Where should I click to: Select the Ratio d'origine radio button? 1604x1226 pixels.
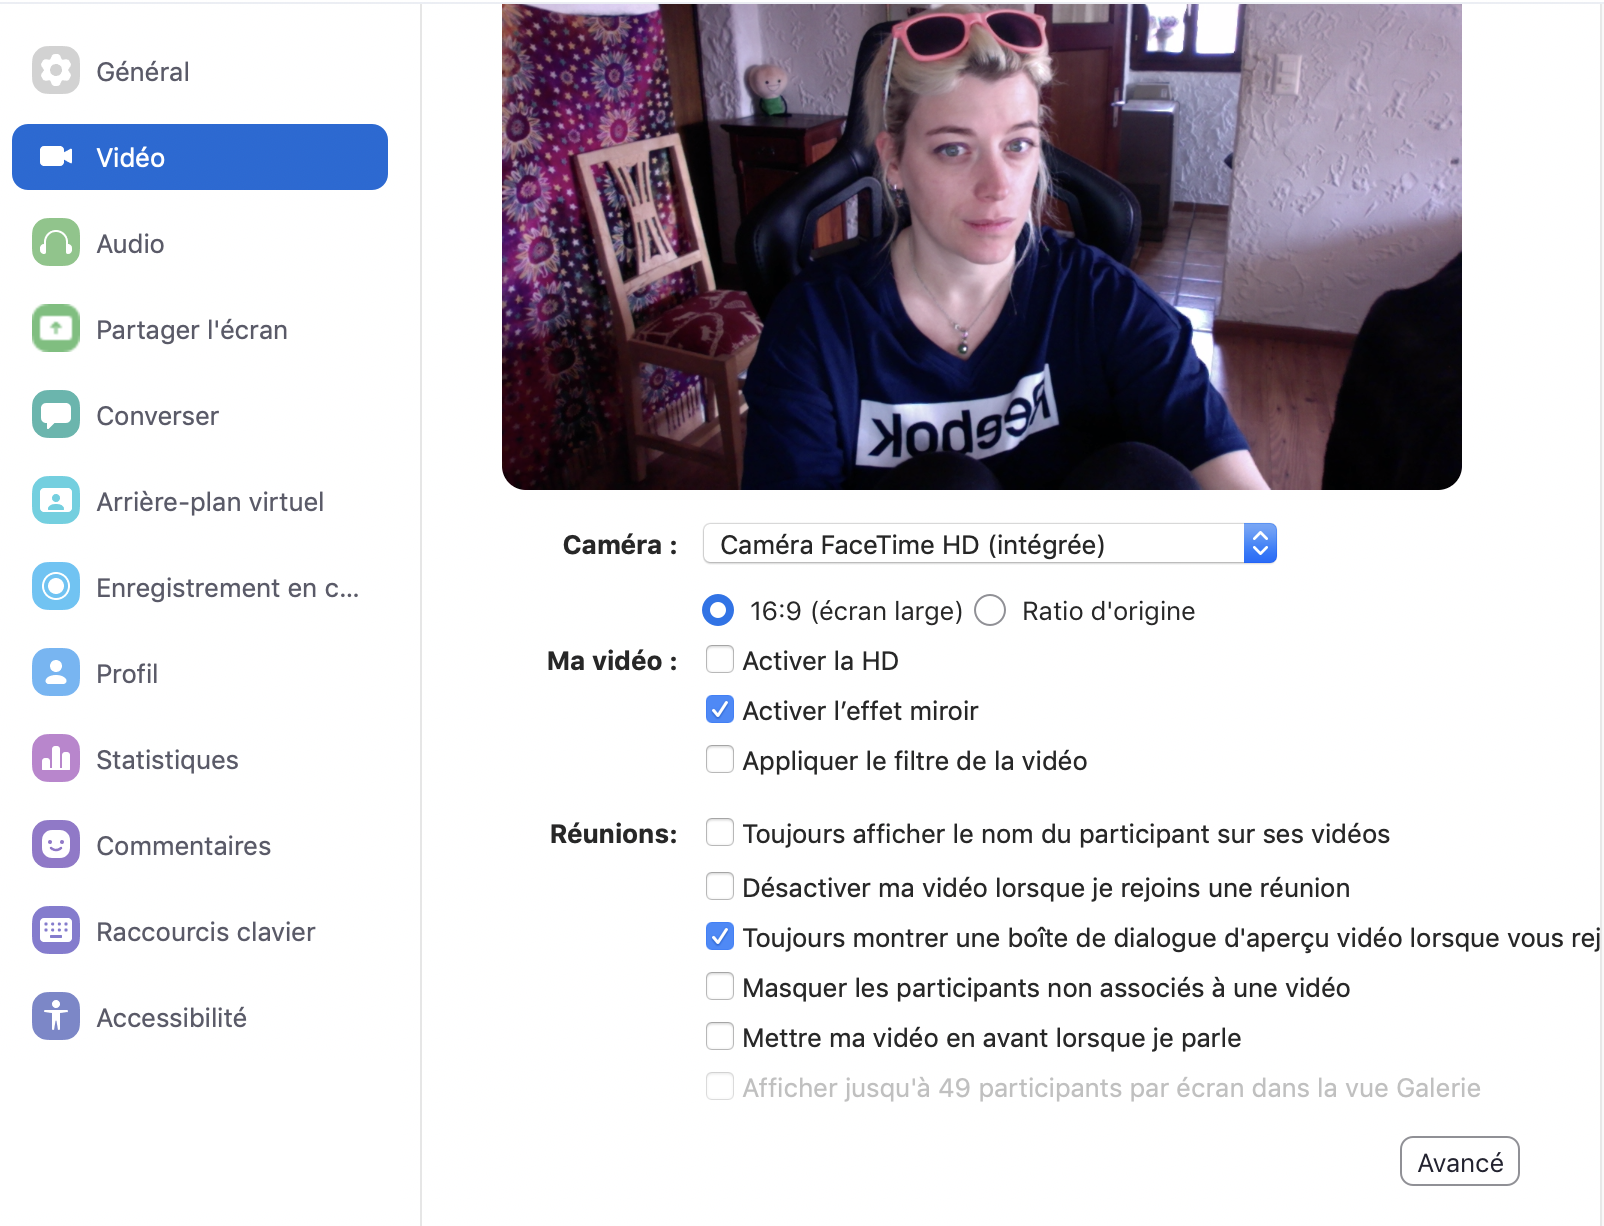[990, 610]
